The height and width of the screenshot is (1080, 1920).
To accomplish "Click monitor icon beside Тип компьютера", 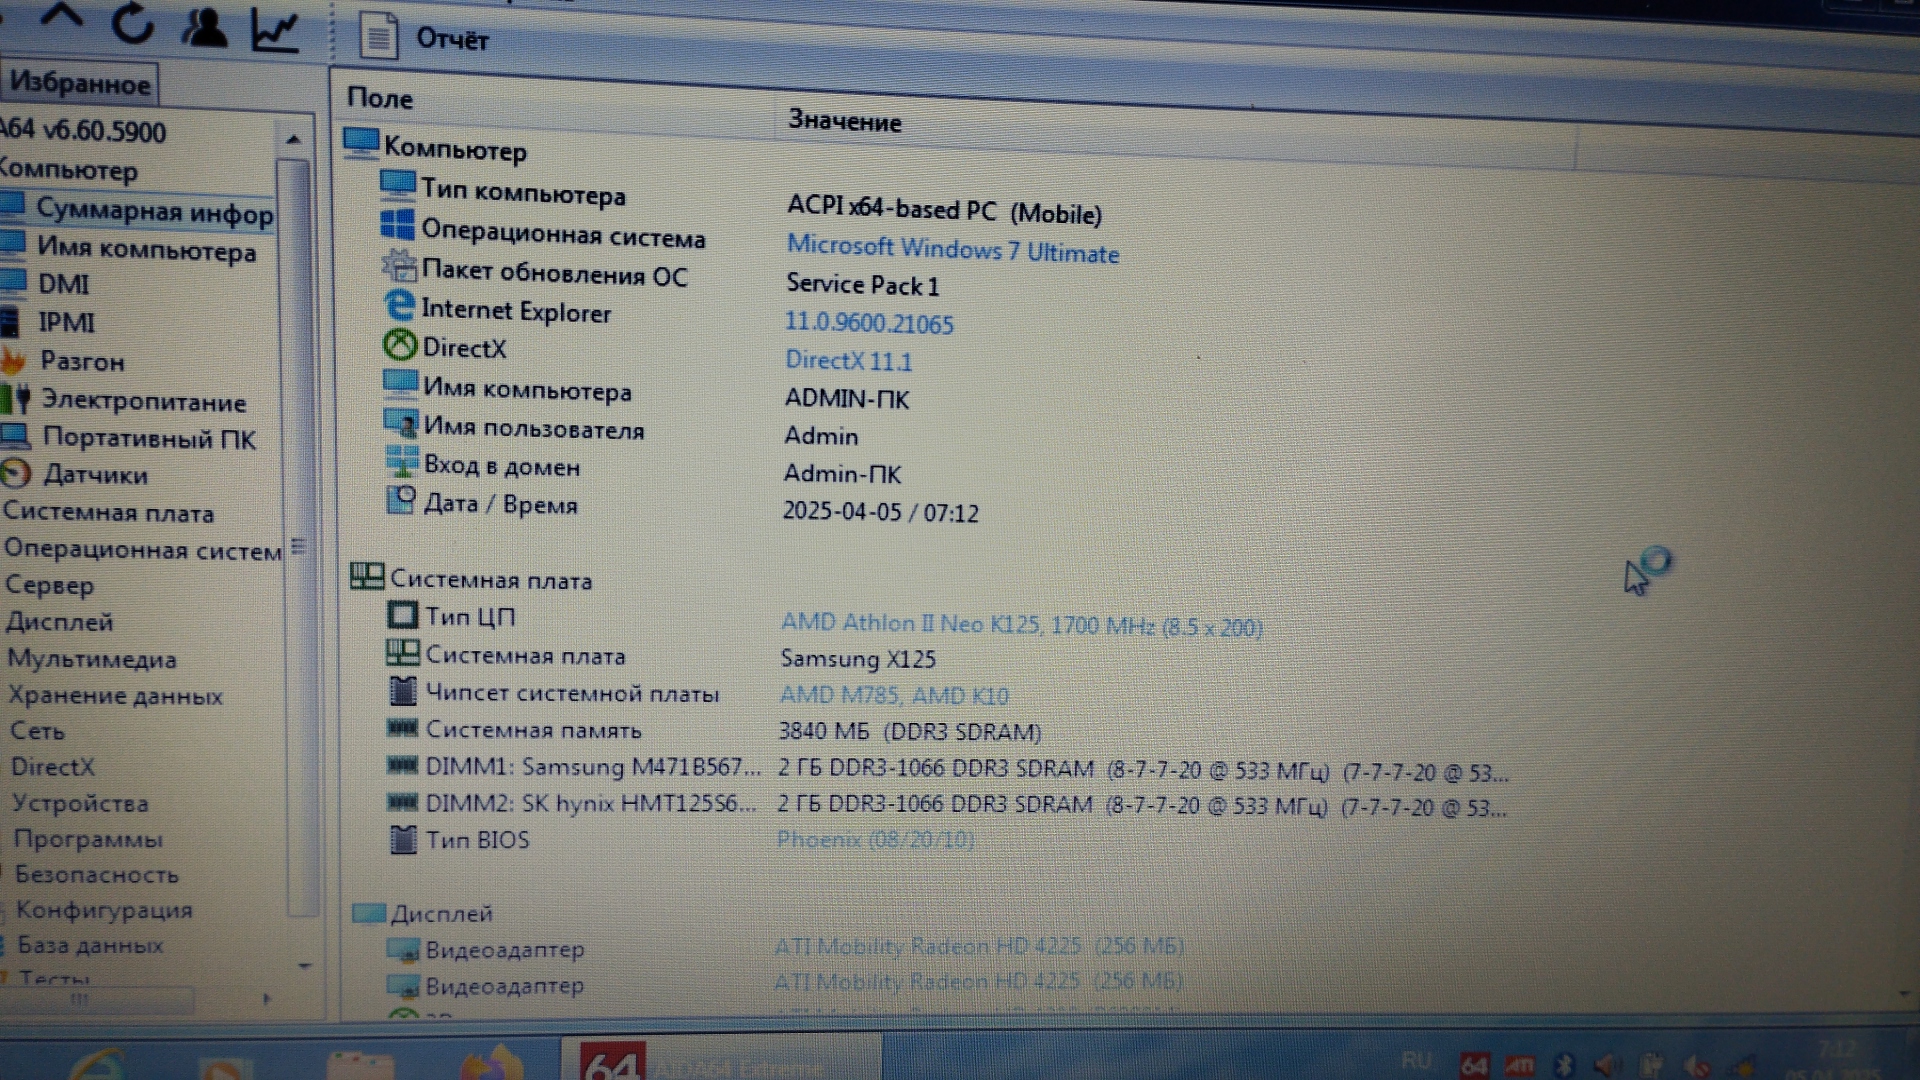I will tap(397, 183).
